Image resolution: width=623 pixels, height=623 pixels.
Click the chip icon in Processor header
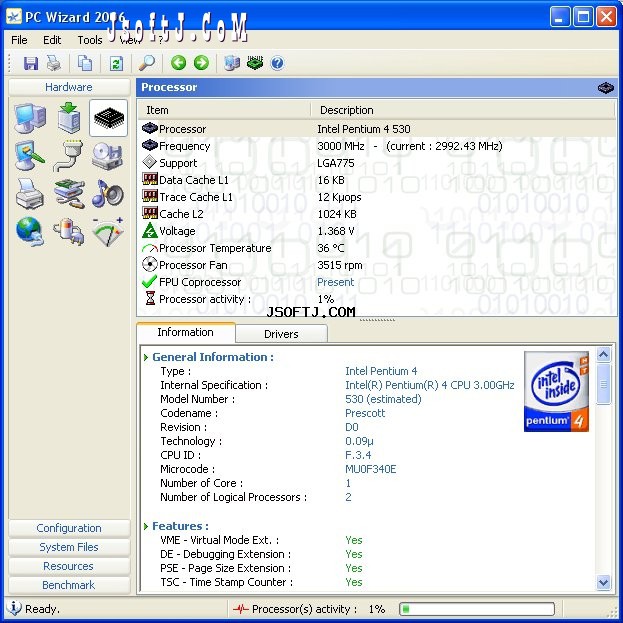pyautogui.click(x=606, y=87)
